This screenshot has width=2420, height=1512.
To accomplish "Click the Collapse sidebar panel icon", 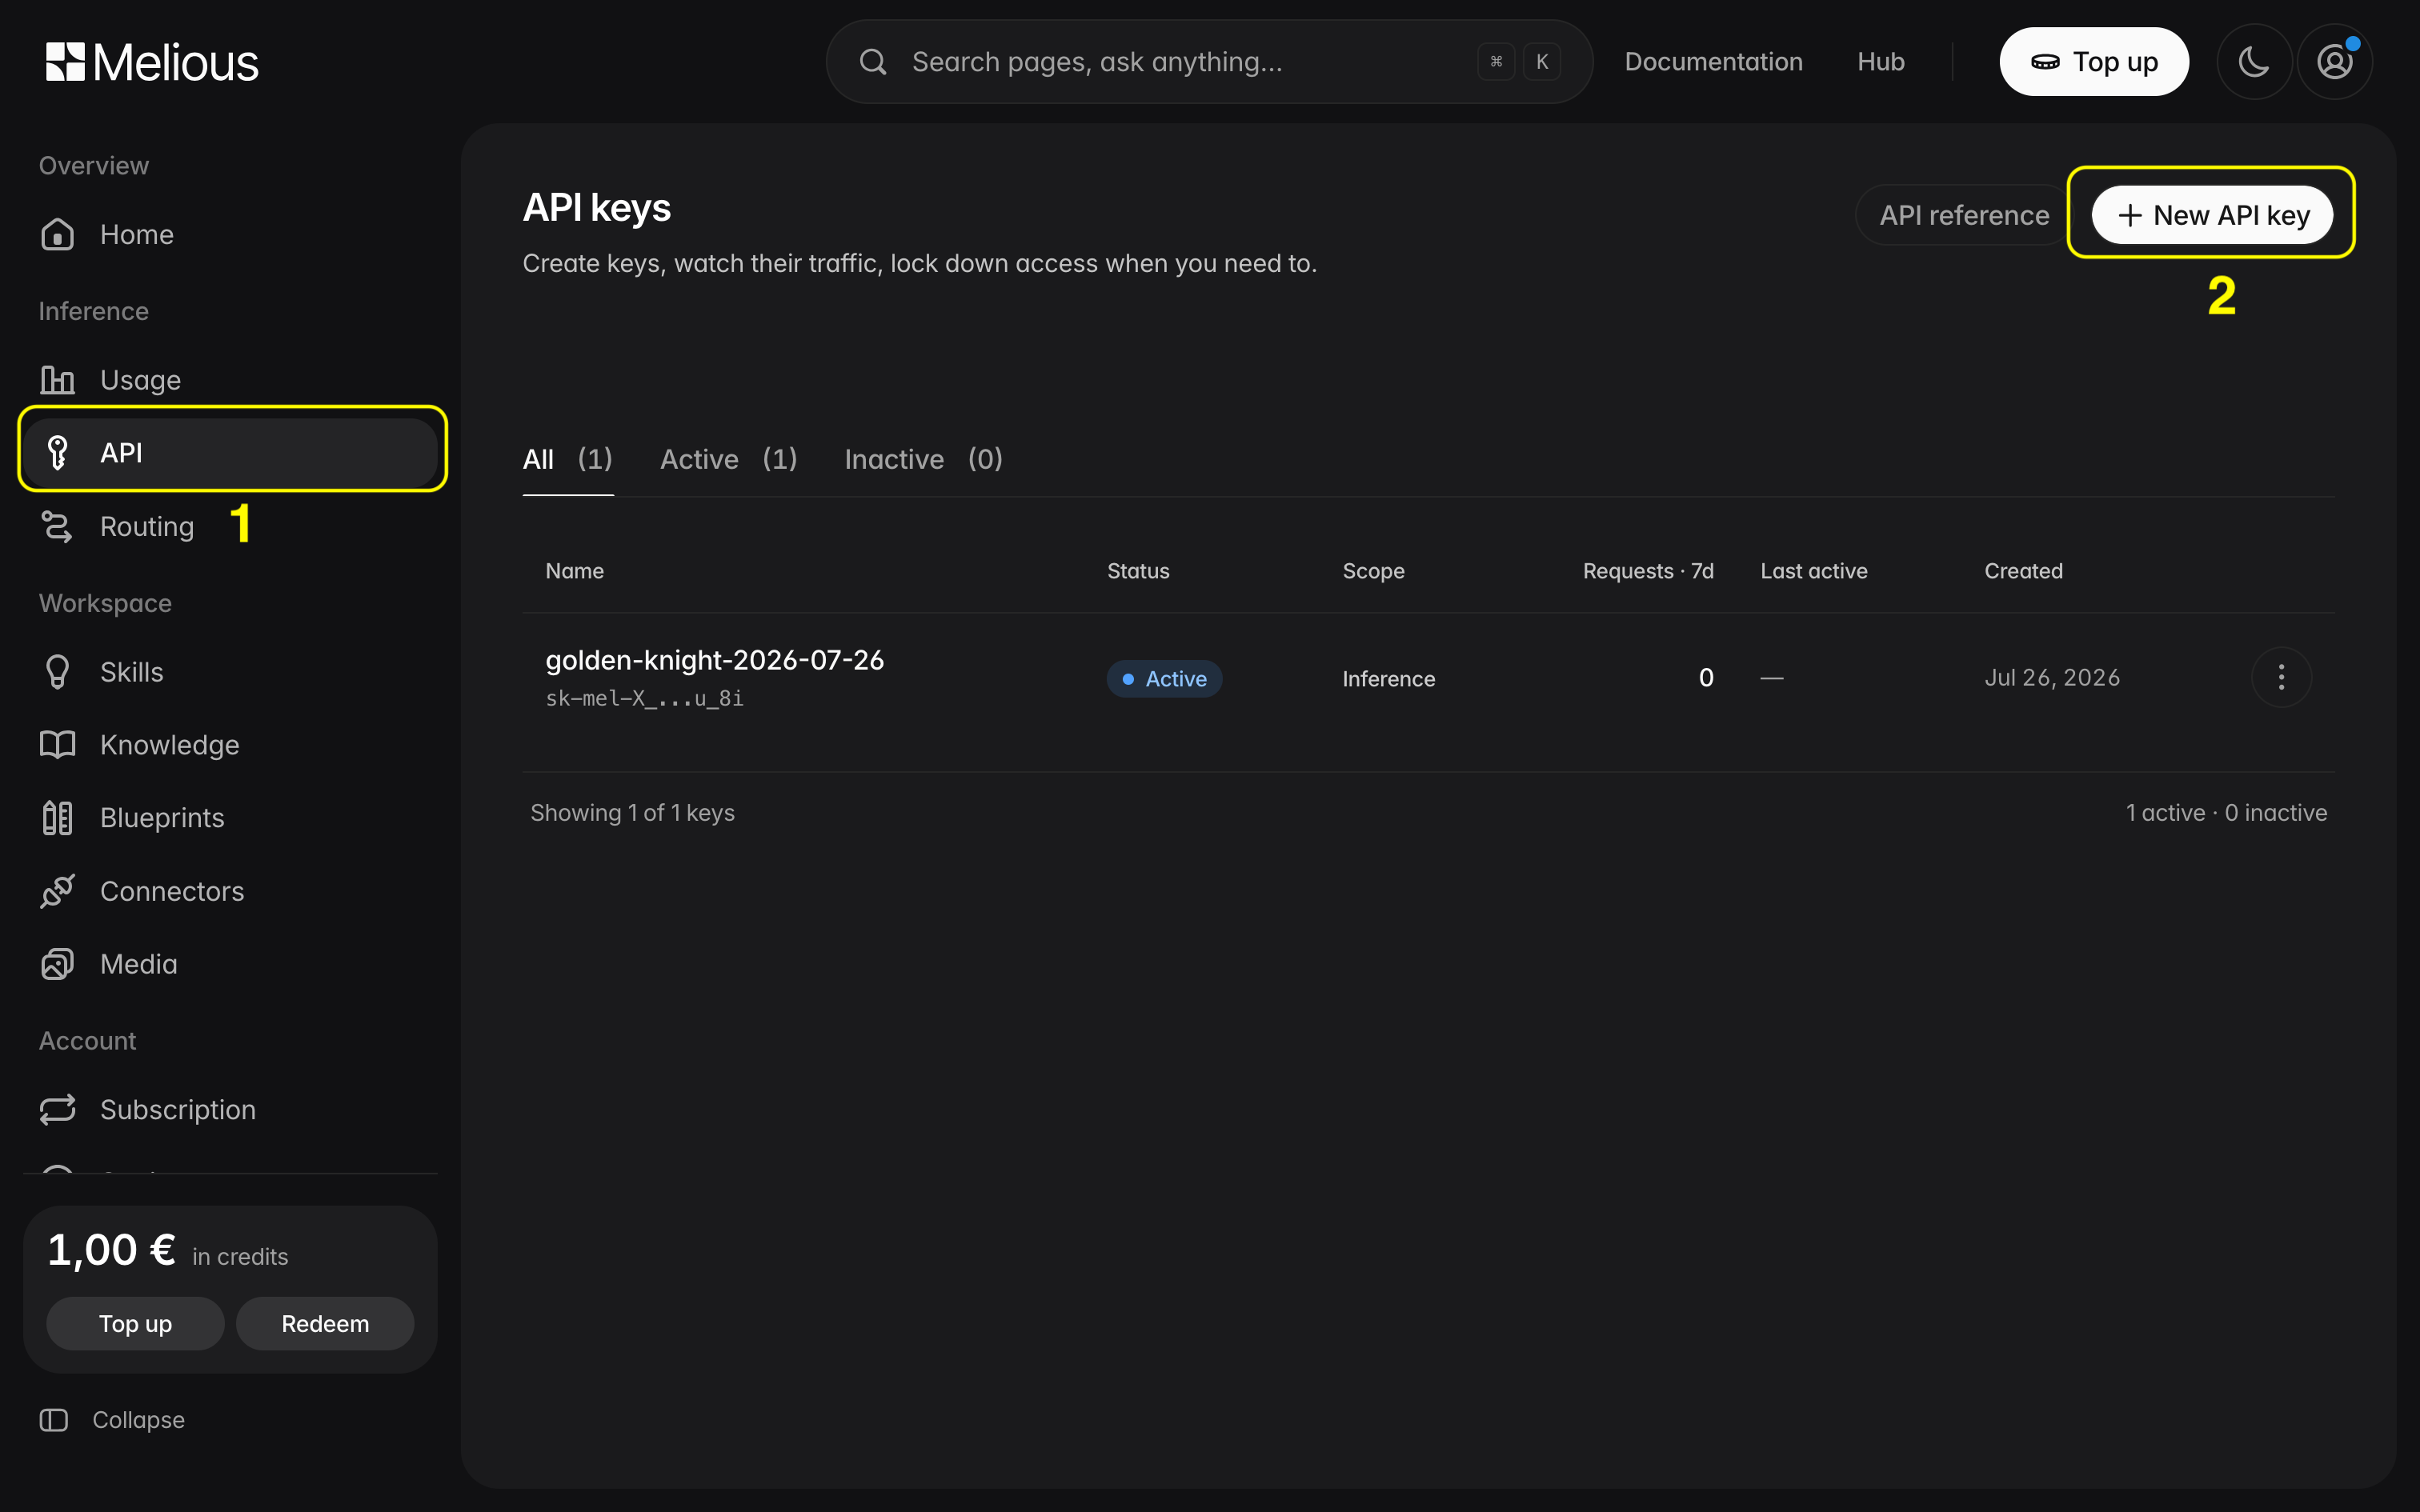I will click(54, 1420).
